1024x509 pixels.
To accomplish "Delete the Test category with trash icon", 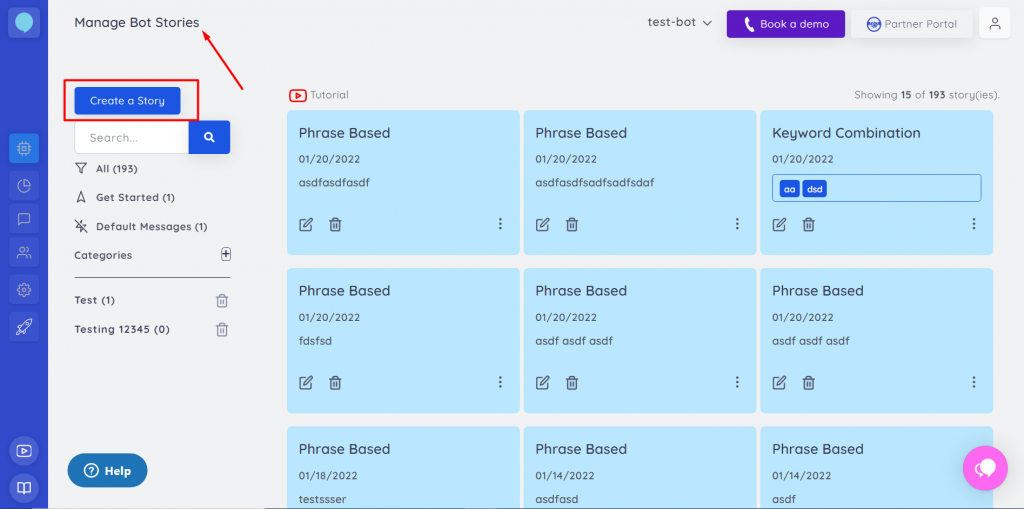I will coord(222,301).
